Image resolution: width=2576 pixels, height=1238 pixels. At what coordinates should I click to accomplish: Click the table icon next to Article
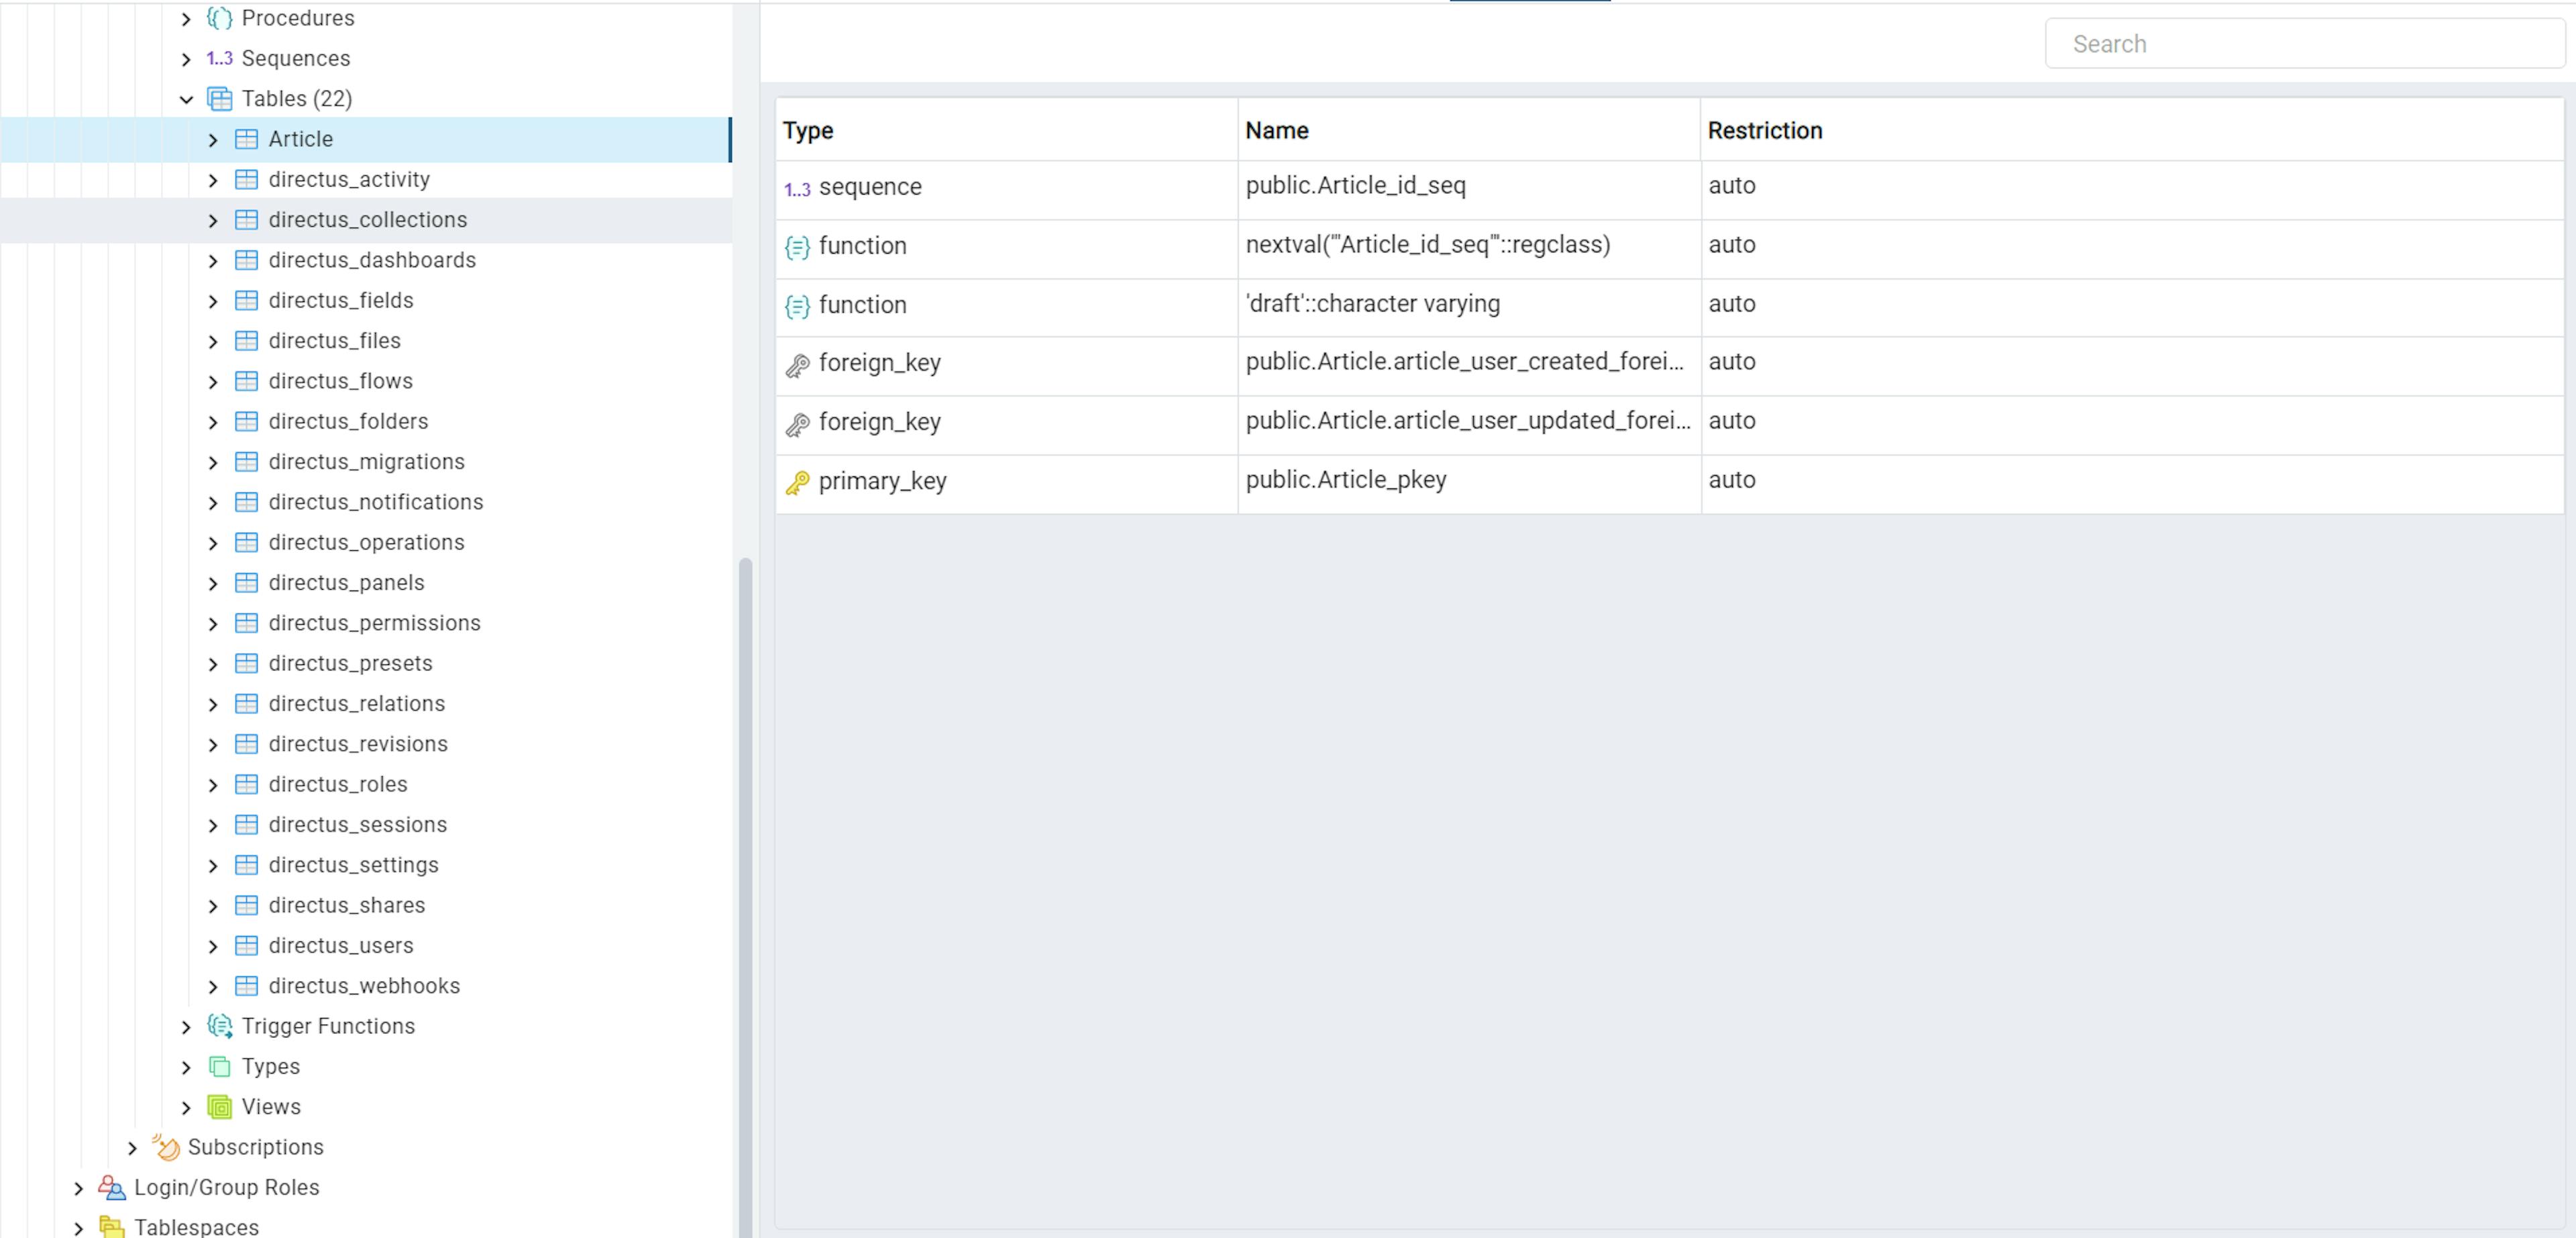tap(246, 138)
